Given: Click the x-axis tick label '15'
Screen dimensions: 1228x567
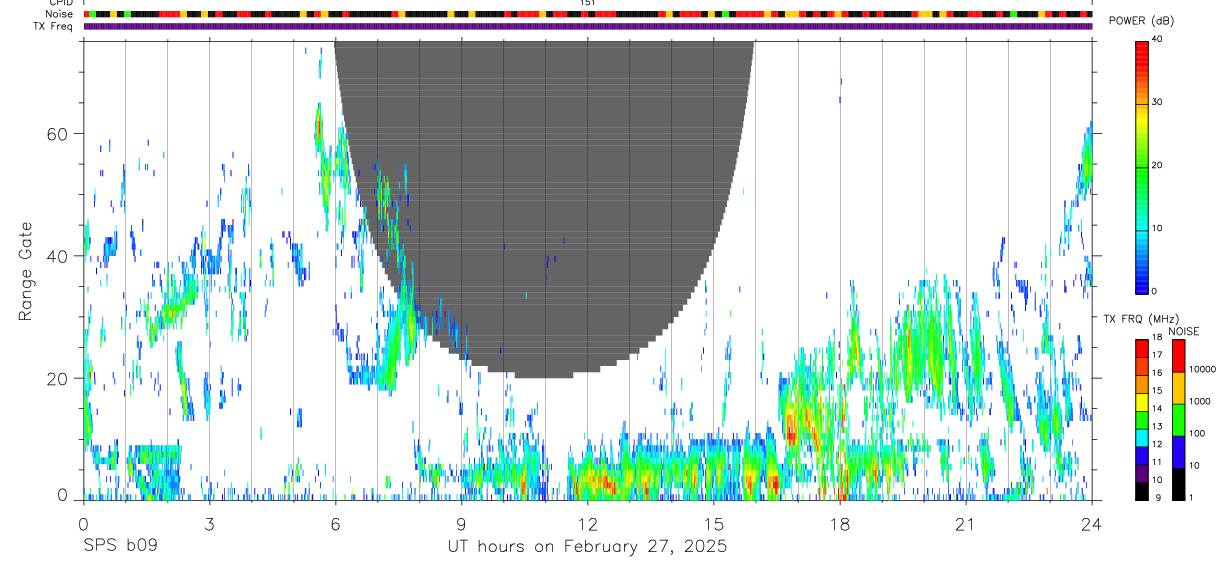Looking at the screenshot, I should click(x=713, y=524).
